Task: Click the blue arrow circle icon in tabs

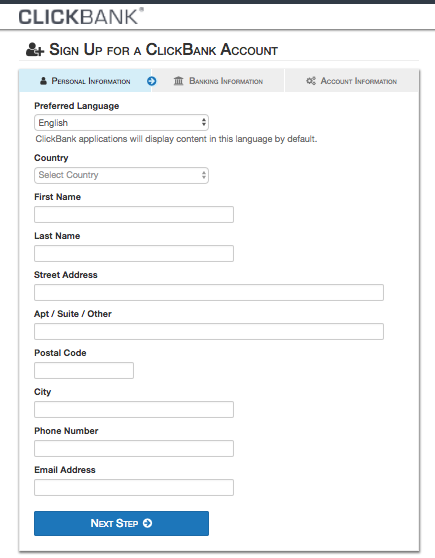Action: click(152, 81)
